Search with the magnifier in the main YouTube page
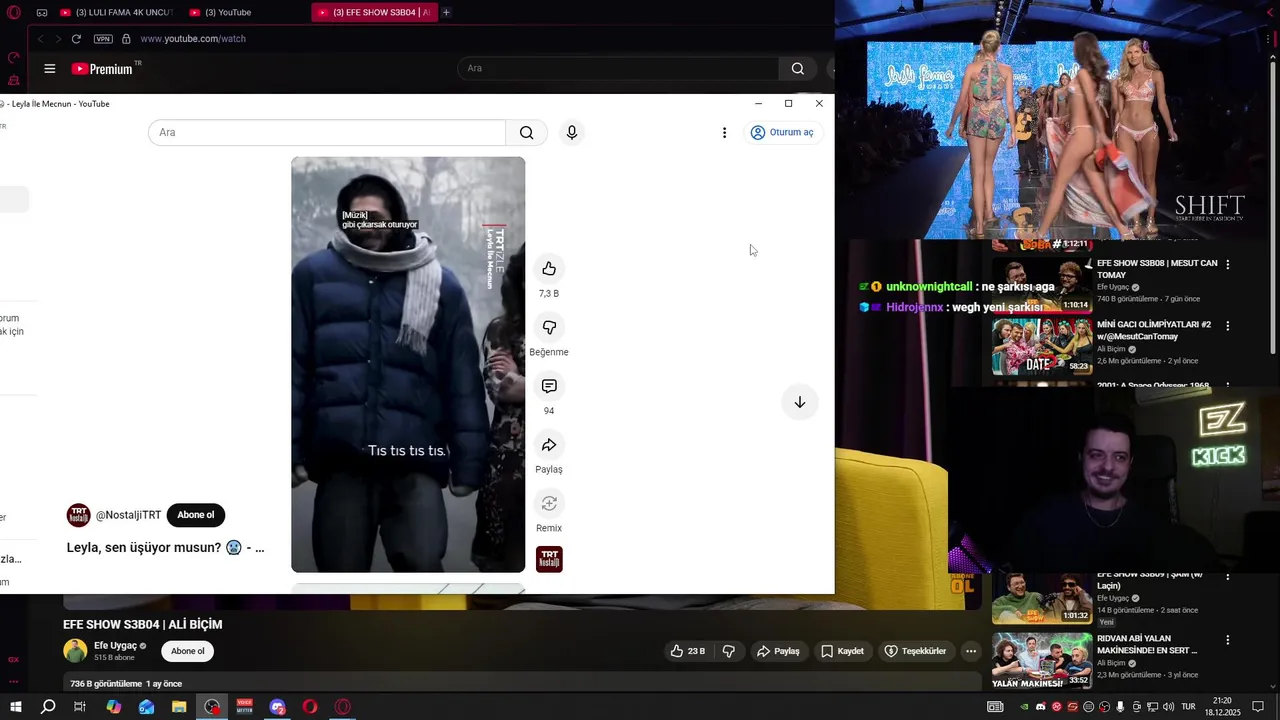 click(x=797, y=69)
